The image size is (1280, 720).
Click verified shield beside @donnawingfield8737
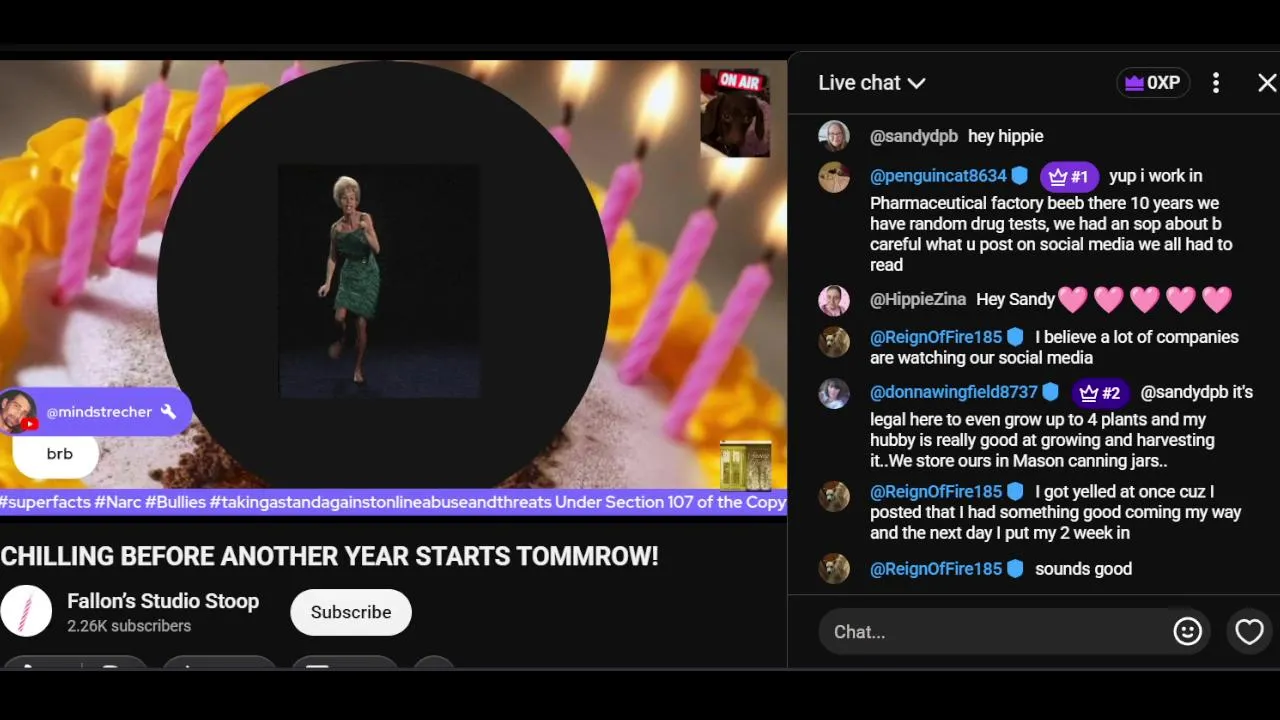pos(1050,392)
